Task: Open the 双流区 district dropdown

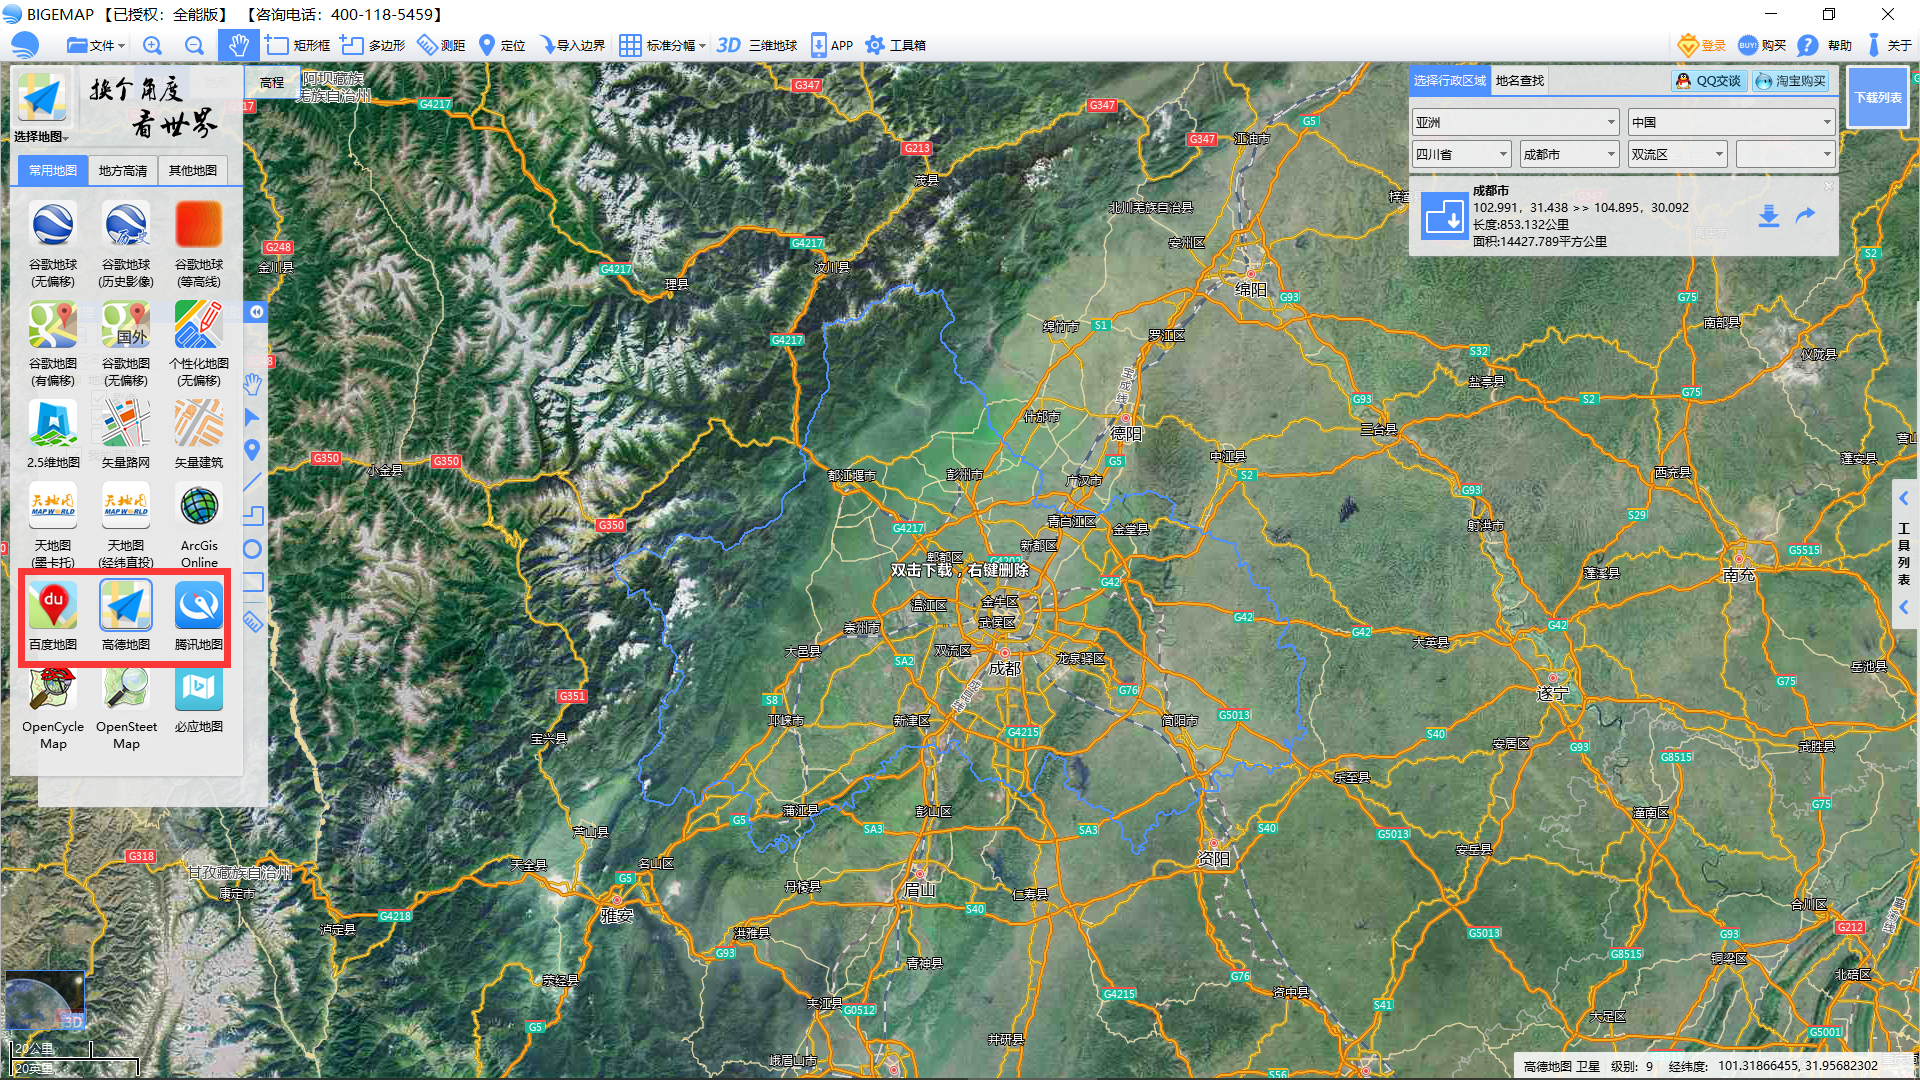Action: [1719, 154]
